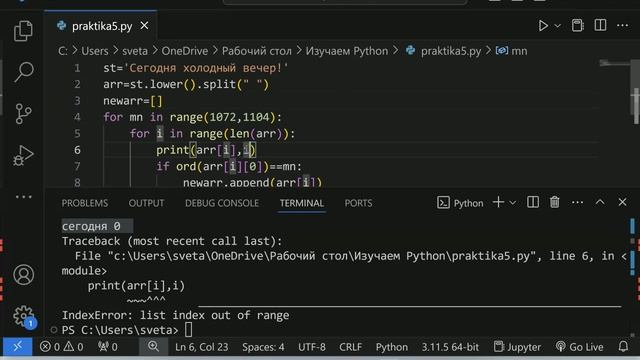
Task: Switch to the PORTS panel tab
Action: pos(358,203)
